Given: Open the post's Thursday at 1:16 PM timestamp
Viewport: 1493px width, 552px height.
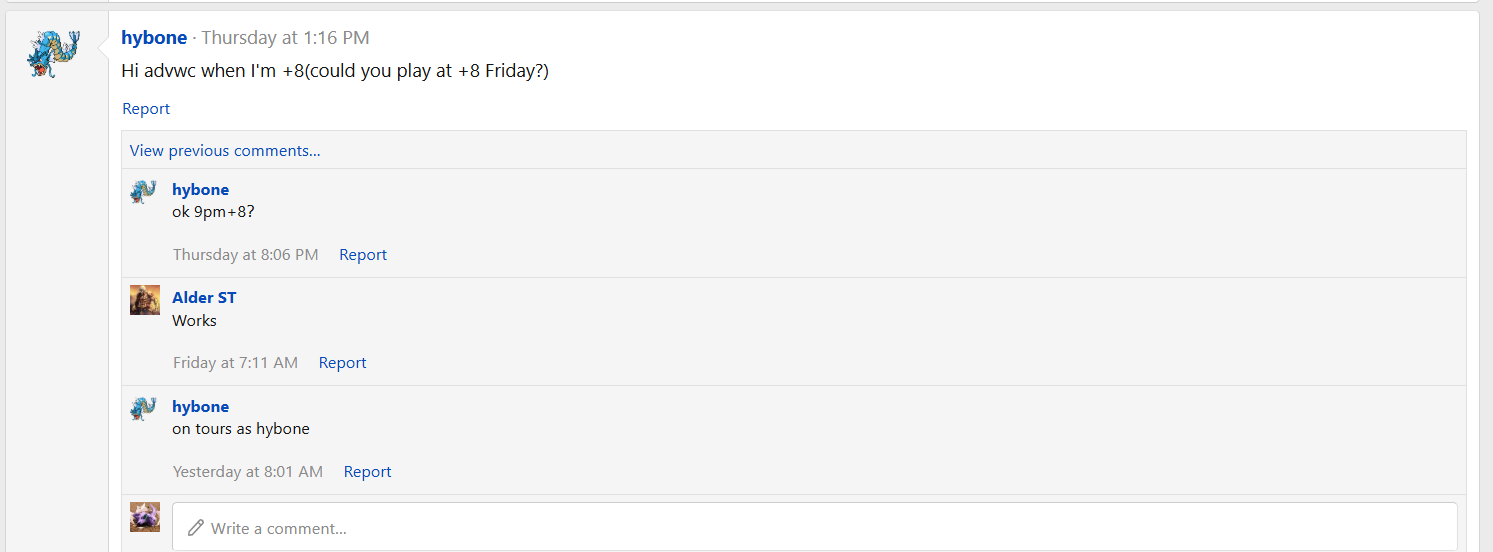Looking at the screenshot, I should [285, 38].
